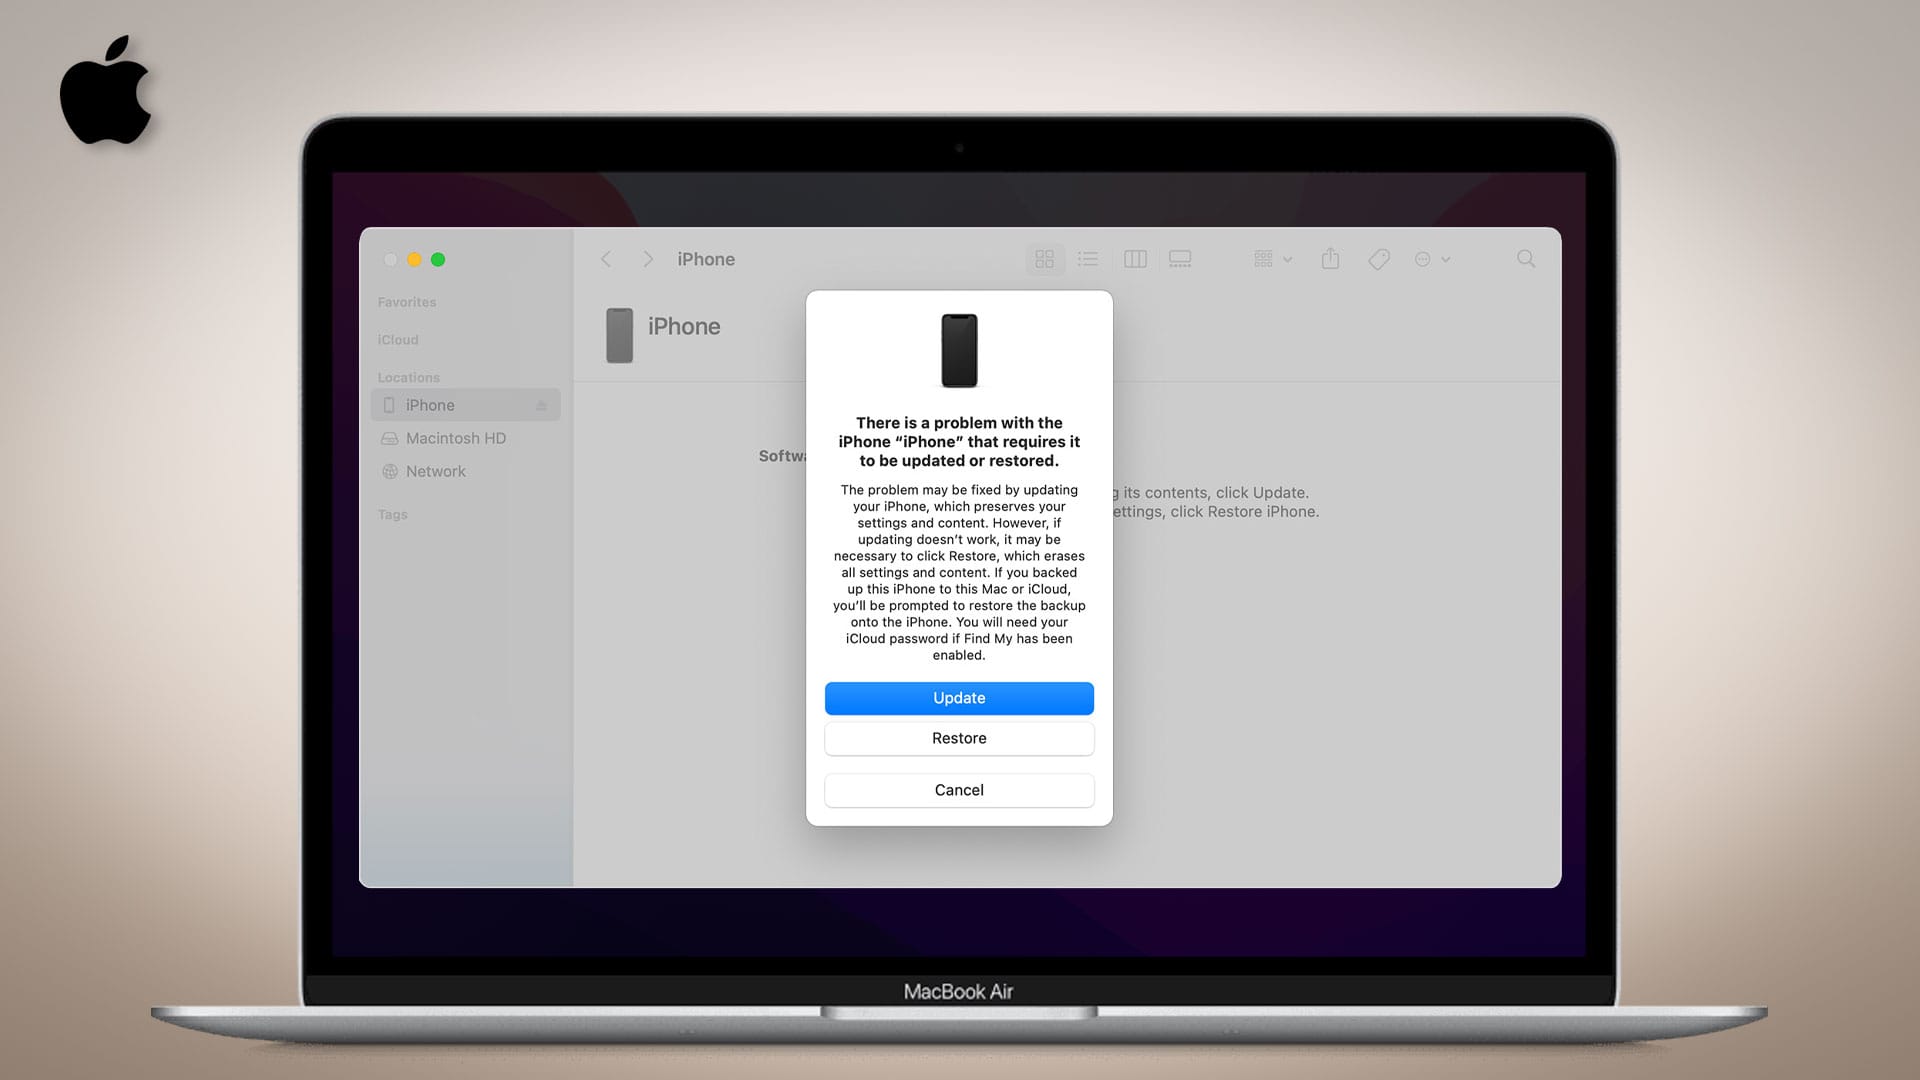Click Restore to erase and restore iPhone
The image size is (1920, 1080).
(959, 737)
